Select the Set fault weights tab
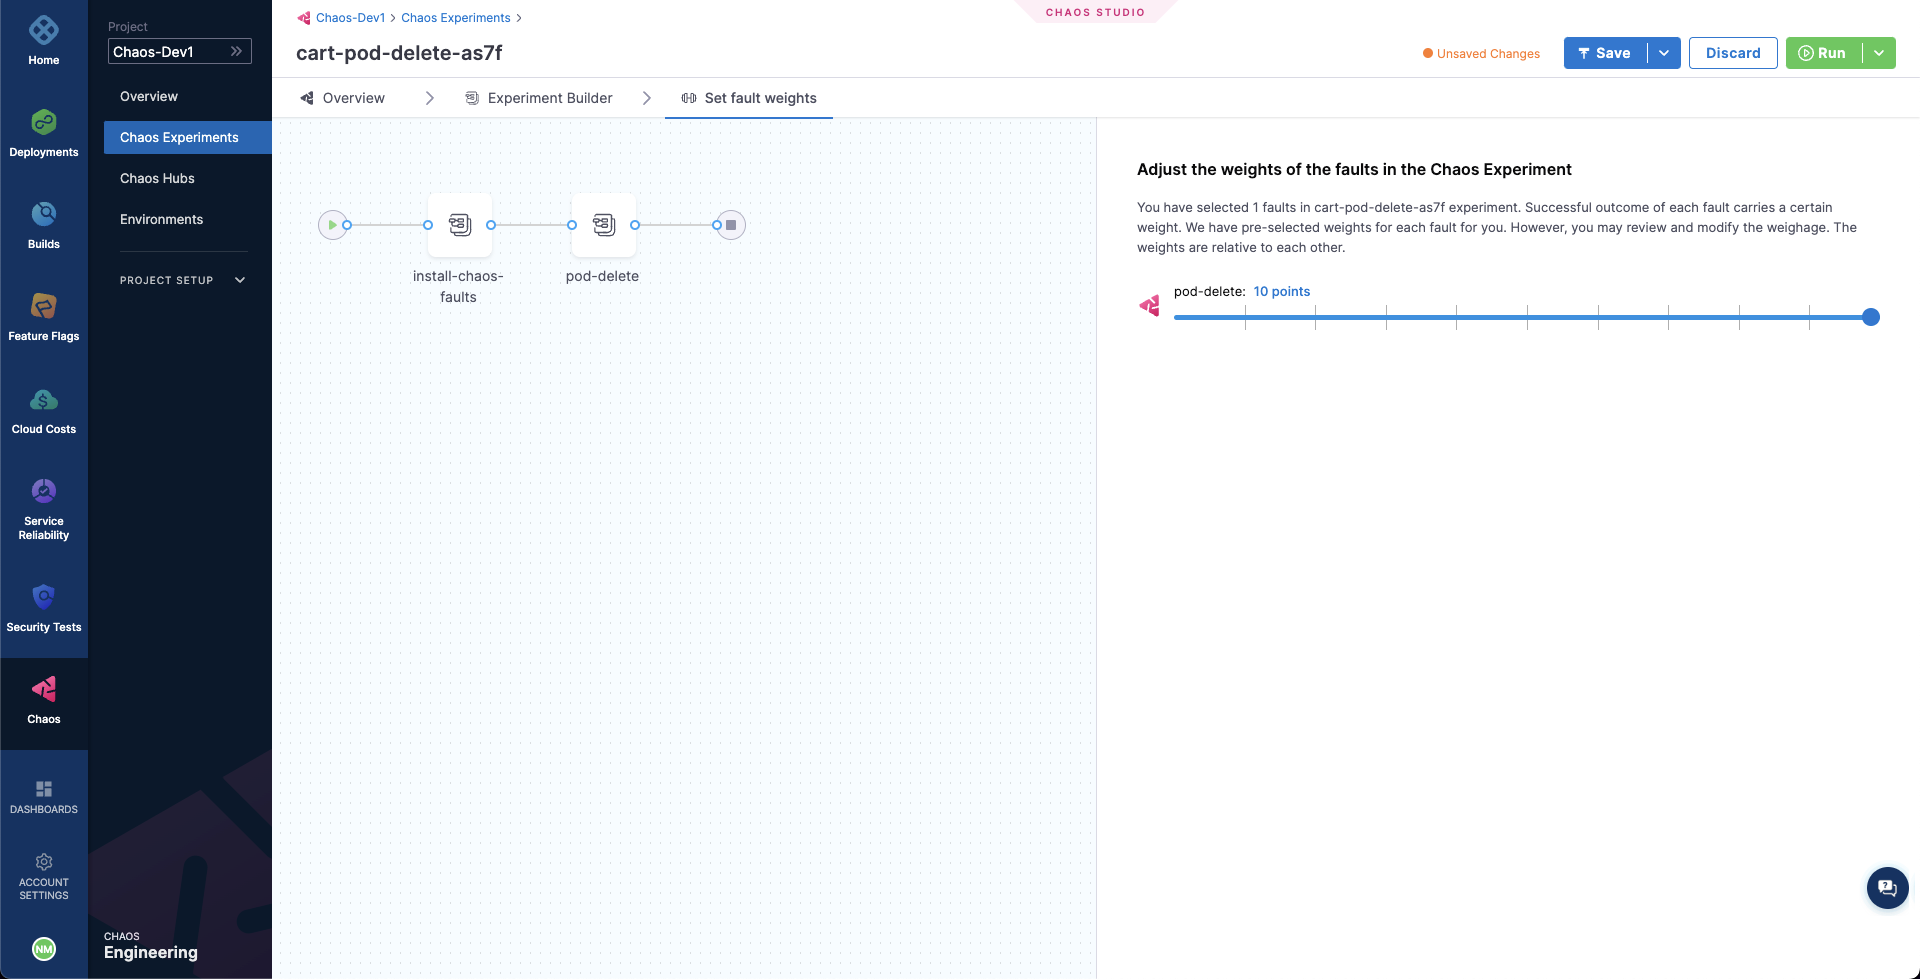The image size is (1920, 979). [x=749, y=98]
